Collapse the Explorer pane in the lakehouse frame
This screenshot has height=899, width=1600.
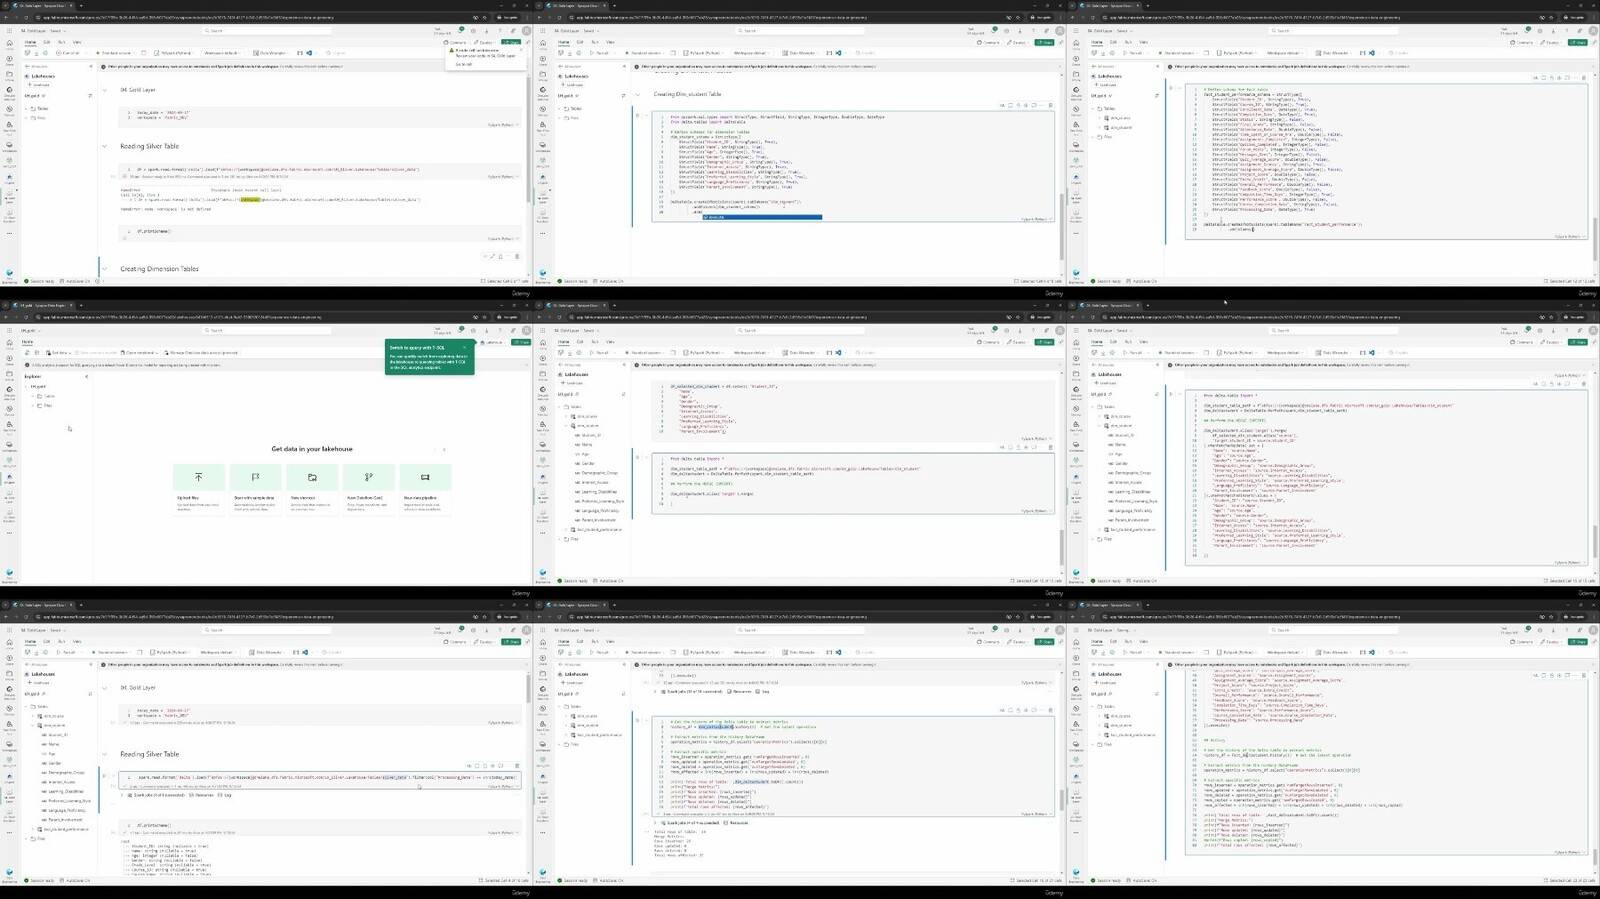[87, 377]
